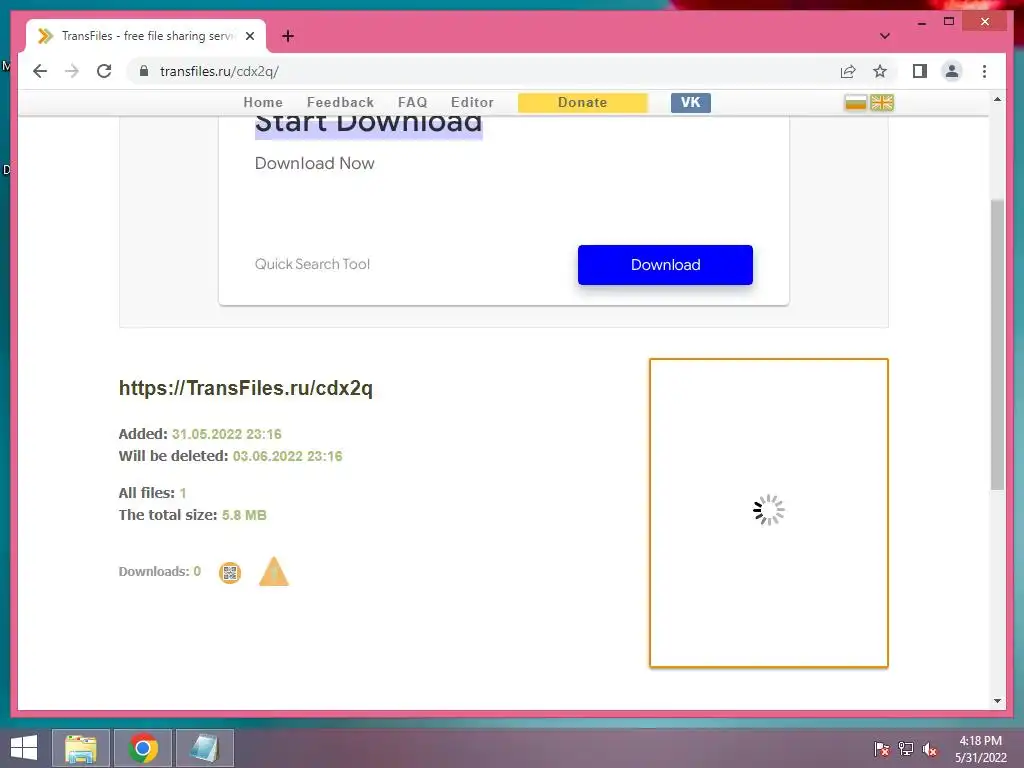This screenshot has width=1024, height=768.
Task: Open Chrome's three-dot menu
Action: [984, 71]
